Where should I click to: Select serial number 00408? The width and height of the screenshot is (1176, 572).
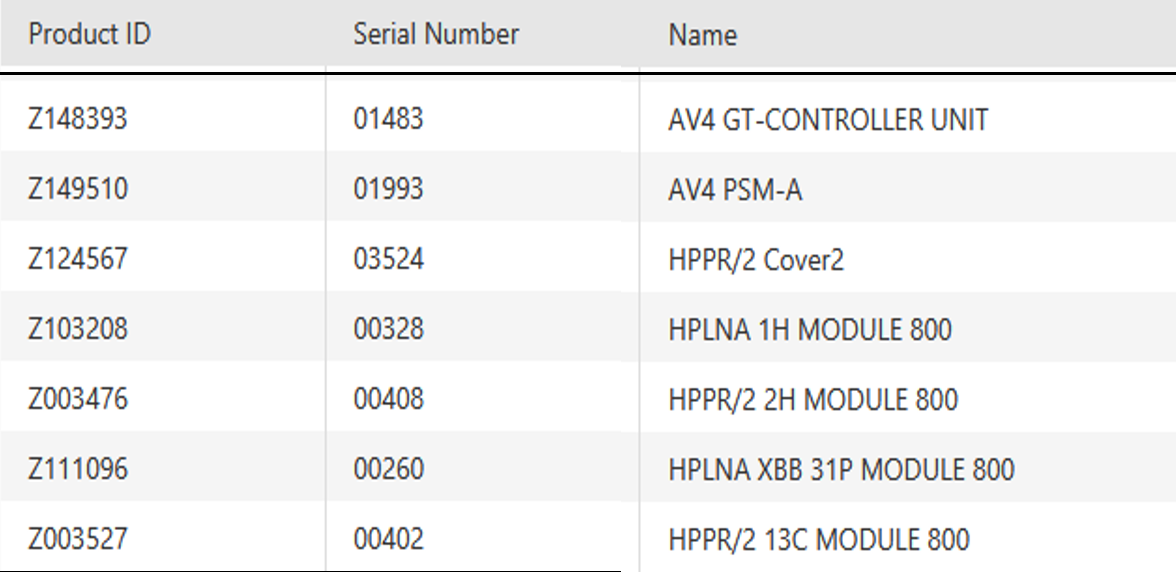(x=388, y=399)
